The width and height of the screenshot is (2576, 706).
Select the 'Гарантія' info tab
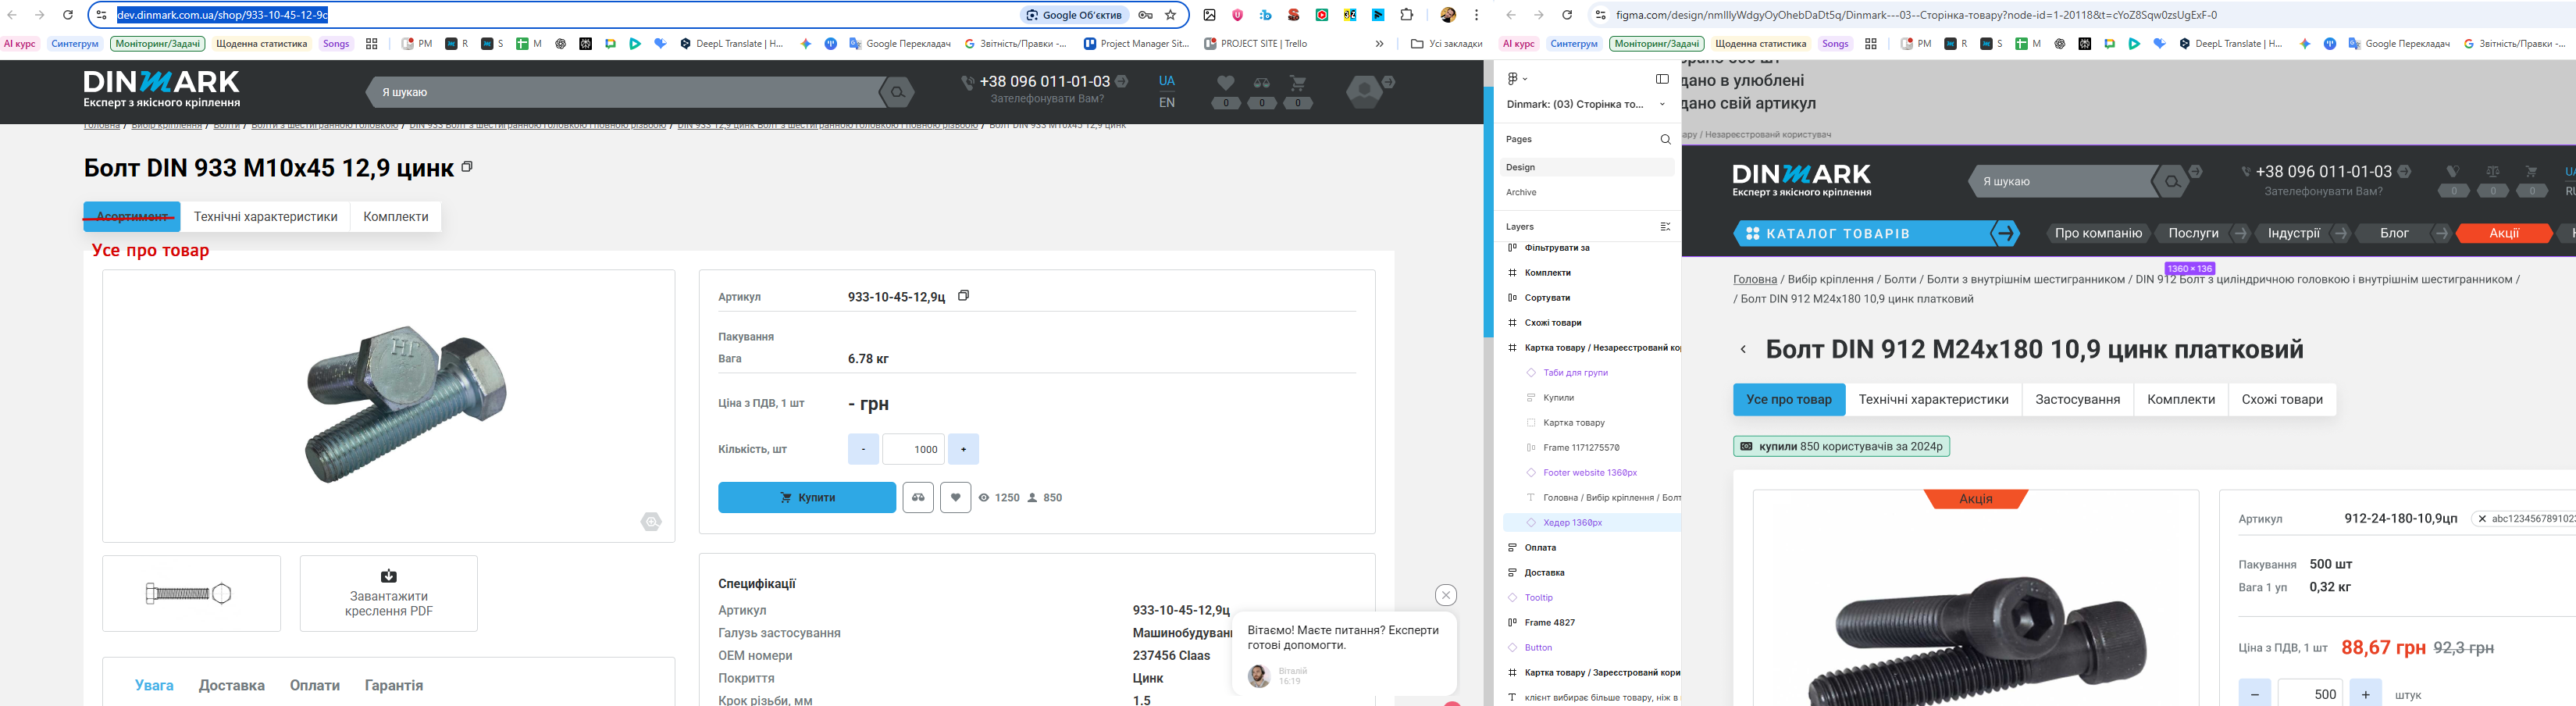coord(394,686)
